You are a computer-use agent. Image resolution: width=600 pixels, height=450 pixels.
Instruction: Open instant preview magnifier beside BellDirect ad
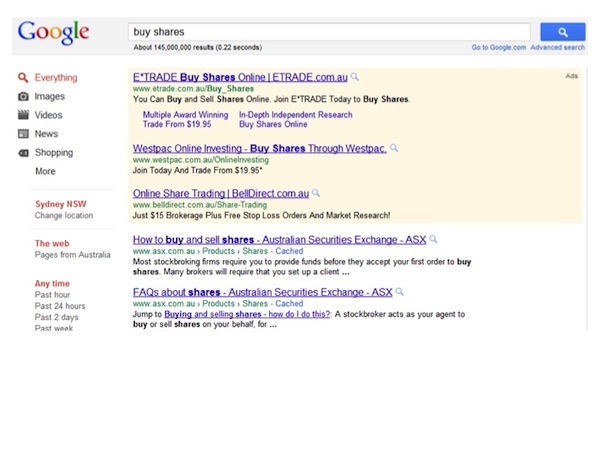click(316, 193)
